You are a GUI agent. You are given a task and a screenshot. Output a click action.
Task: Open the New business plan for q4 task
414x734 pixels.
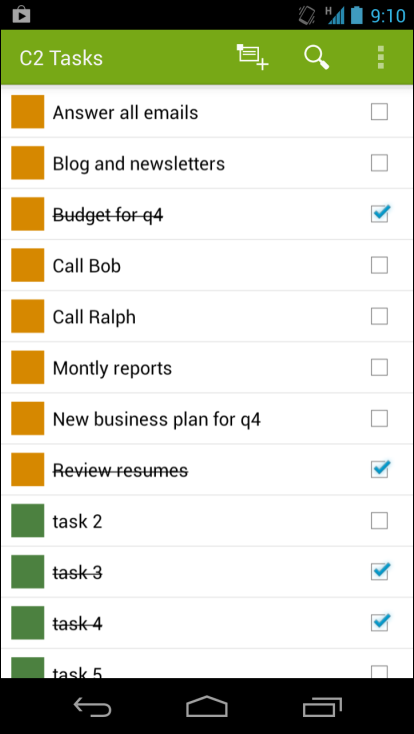coord(207,418)
